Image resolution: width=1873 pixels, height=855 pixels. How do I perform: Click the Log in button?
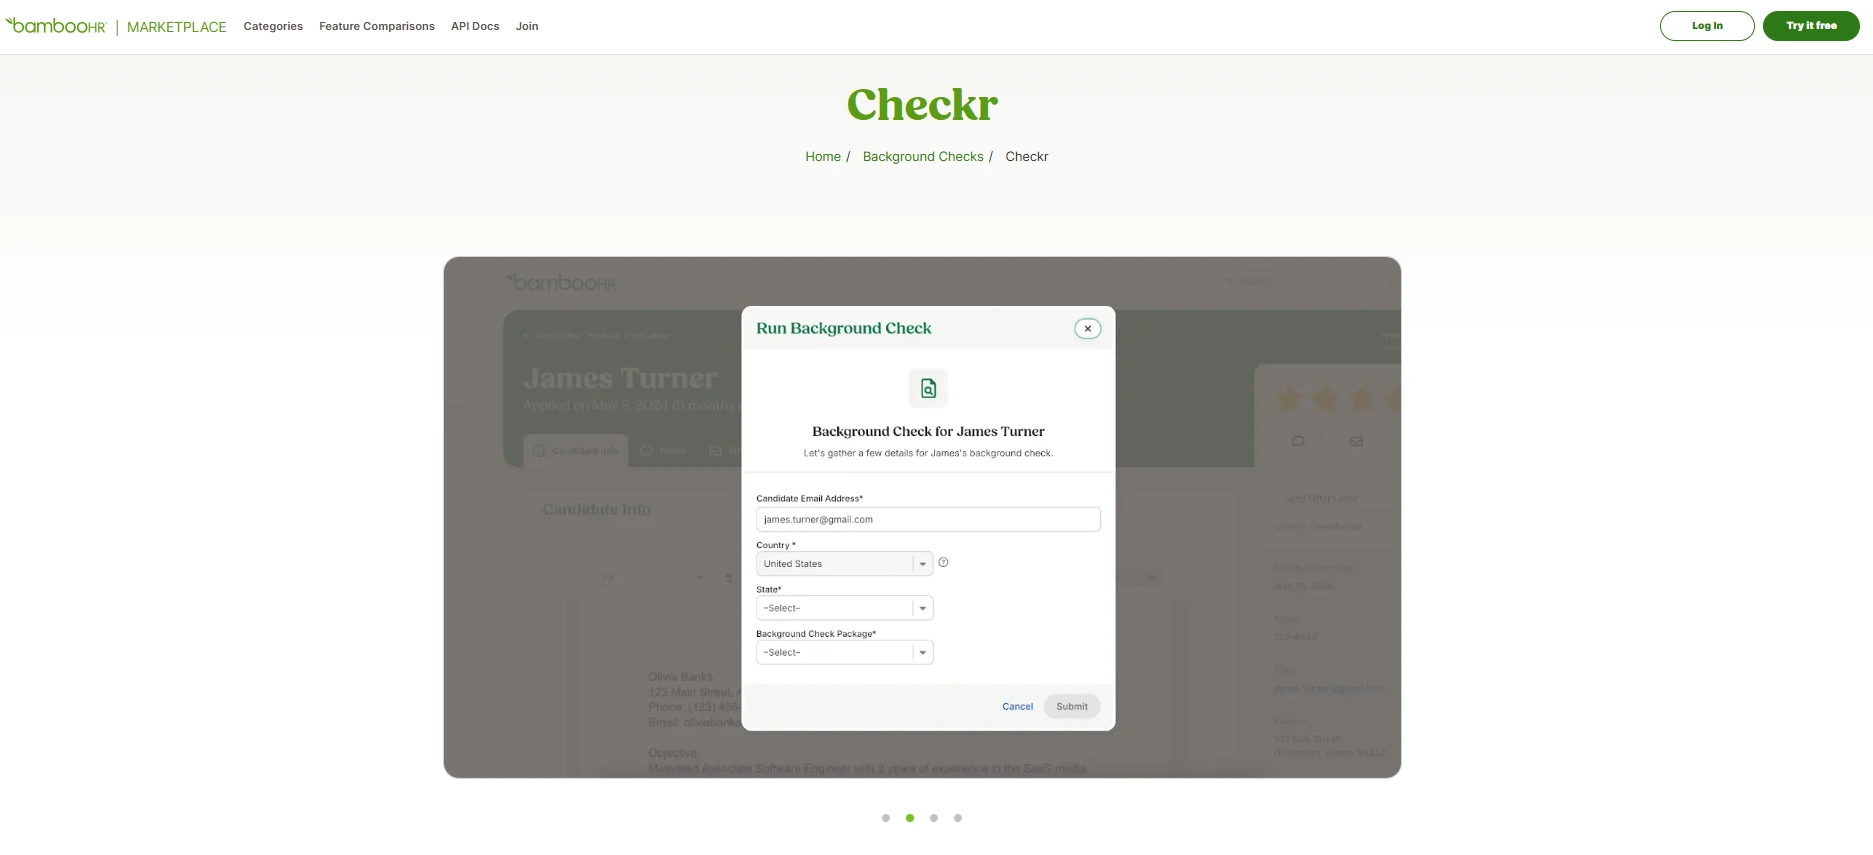click(1707, 26)
